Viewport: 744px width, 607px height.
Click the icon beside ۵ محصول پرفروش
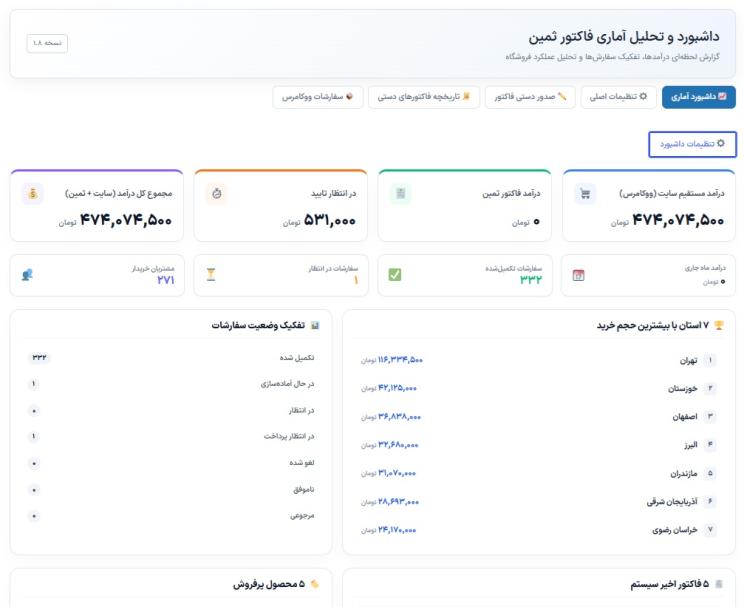coord(315,584)
